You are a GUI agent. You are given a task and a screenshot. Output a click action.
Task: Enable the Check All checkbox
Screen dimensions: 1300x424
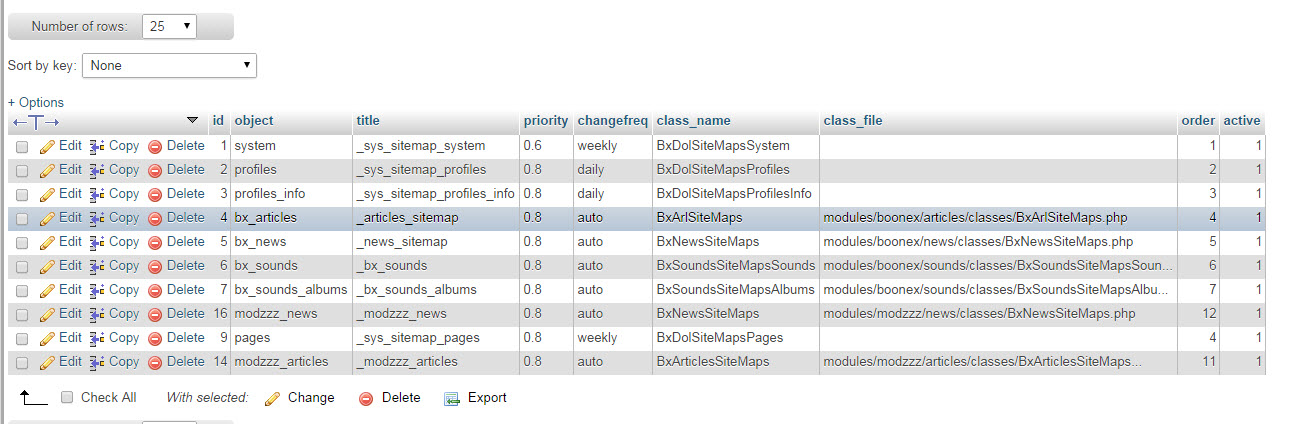(67, 398)
